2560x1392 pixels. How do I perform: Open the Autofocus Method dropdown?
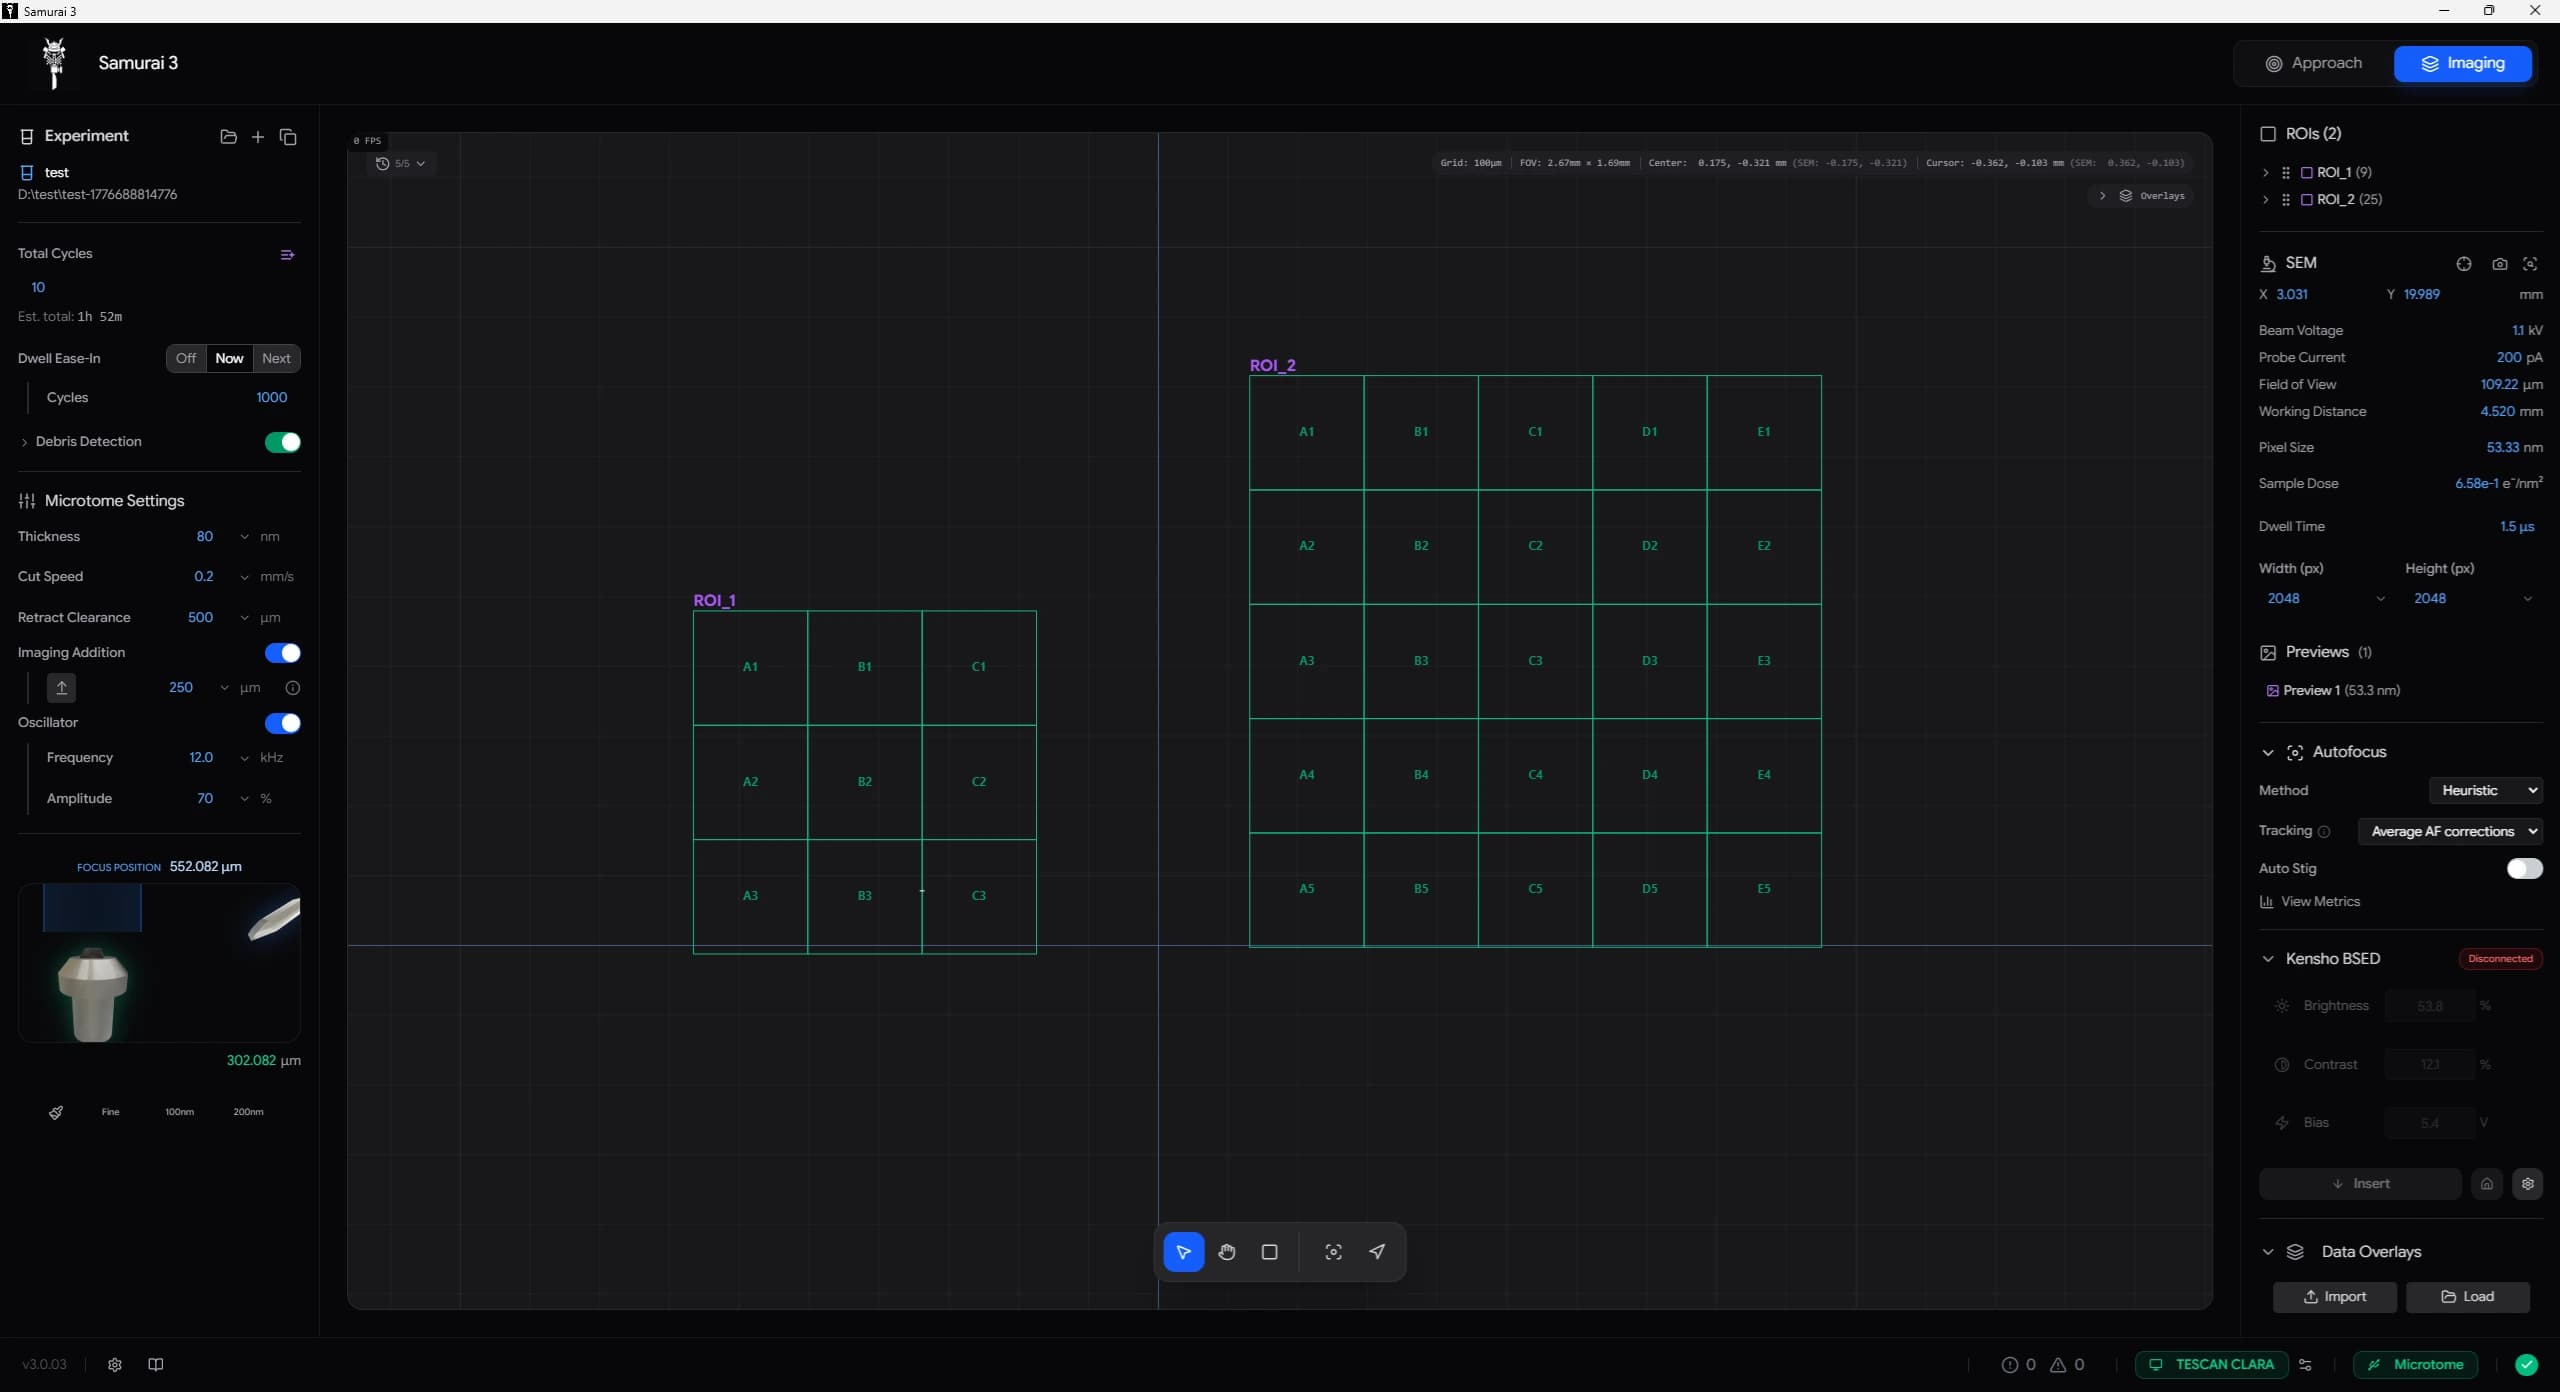point(2486,791)
